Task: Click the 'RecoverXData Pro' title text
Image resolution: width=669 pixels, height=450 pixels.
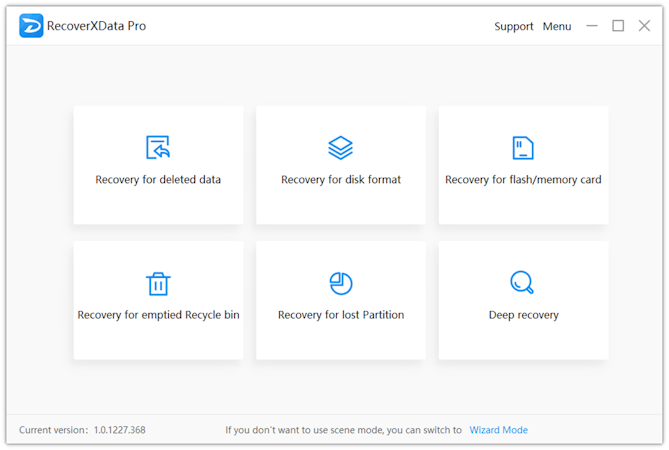Action: (96, 26)
